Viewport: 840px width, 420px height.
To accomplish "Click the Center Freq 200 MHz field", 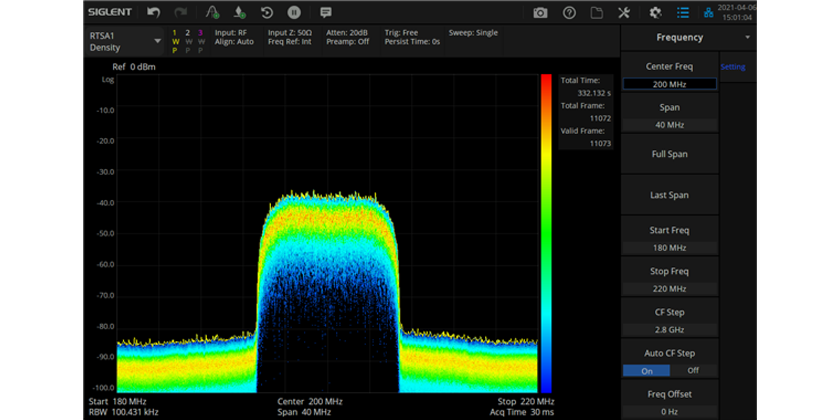I will [669, 84].
